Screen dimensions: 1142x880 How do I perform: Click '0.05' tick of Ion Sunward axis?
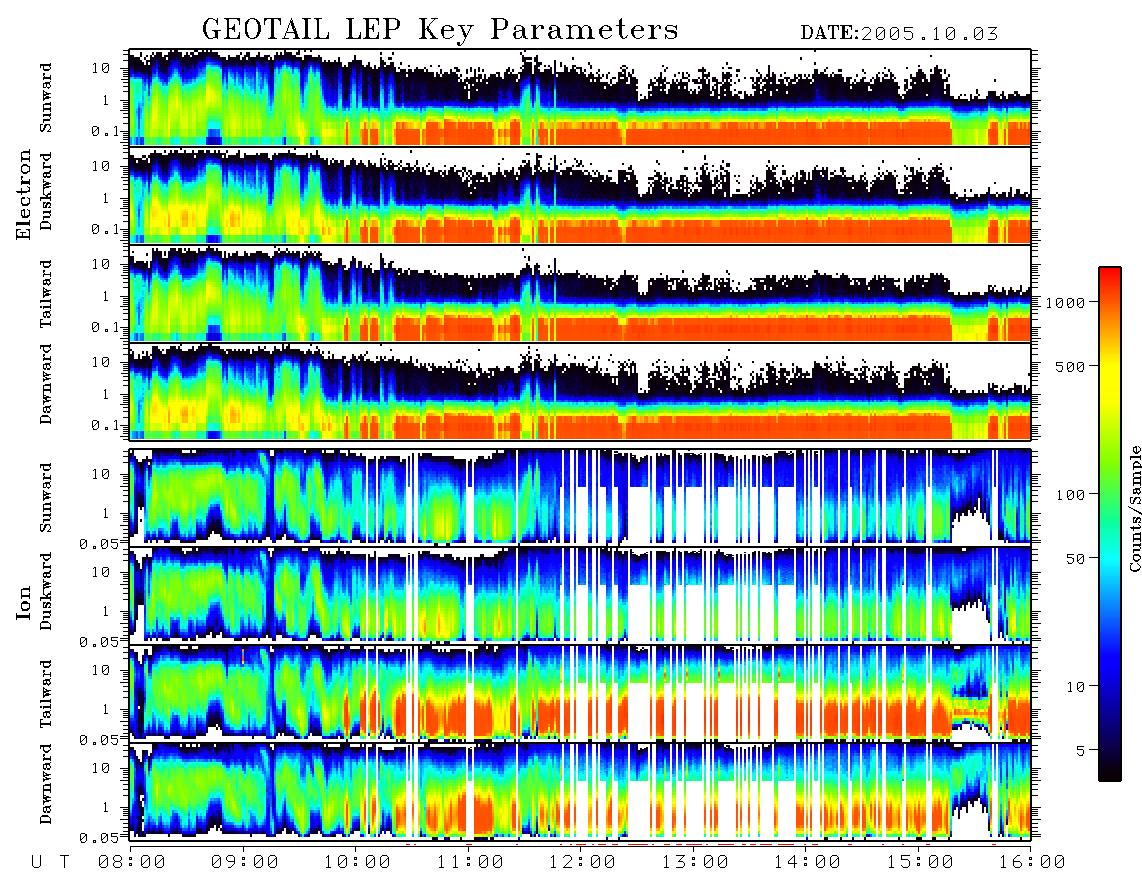99,543
